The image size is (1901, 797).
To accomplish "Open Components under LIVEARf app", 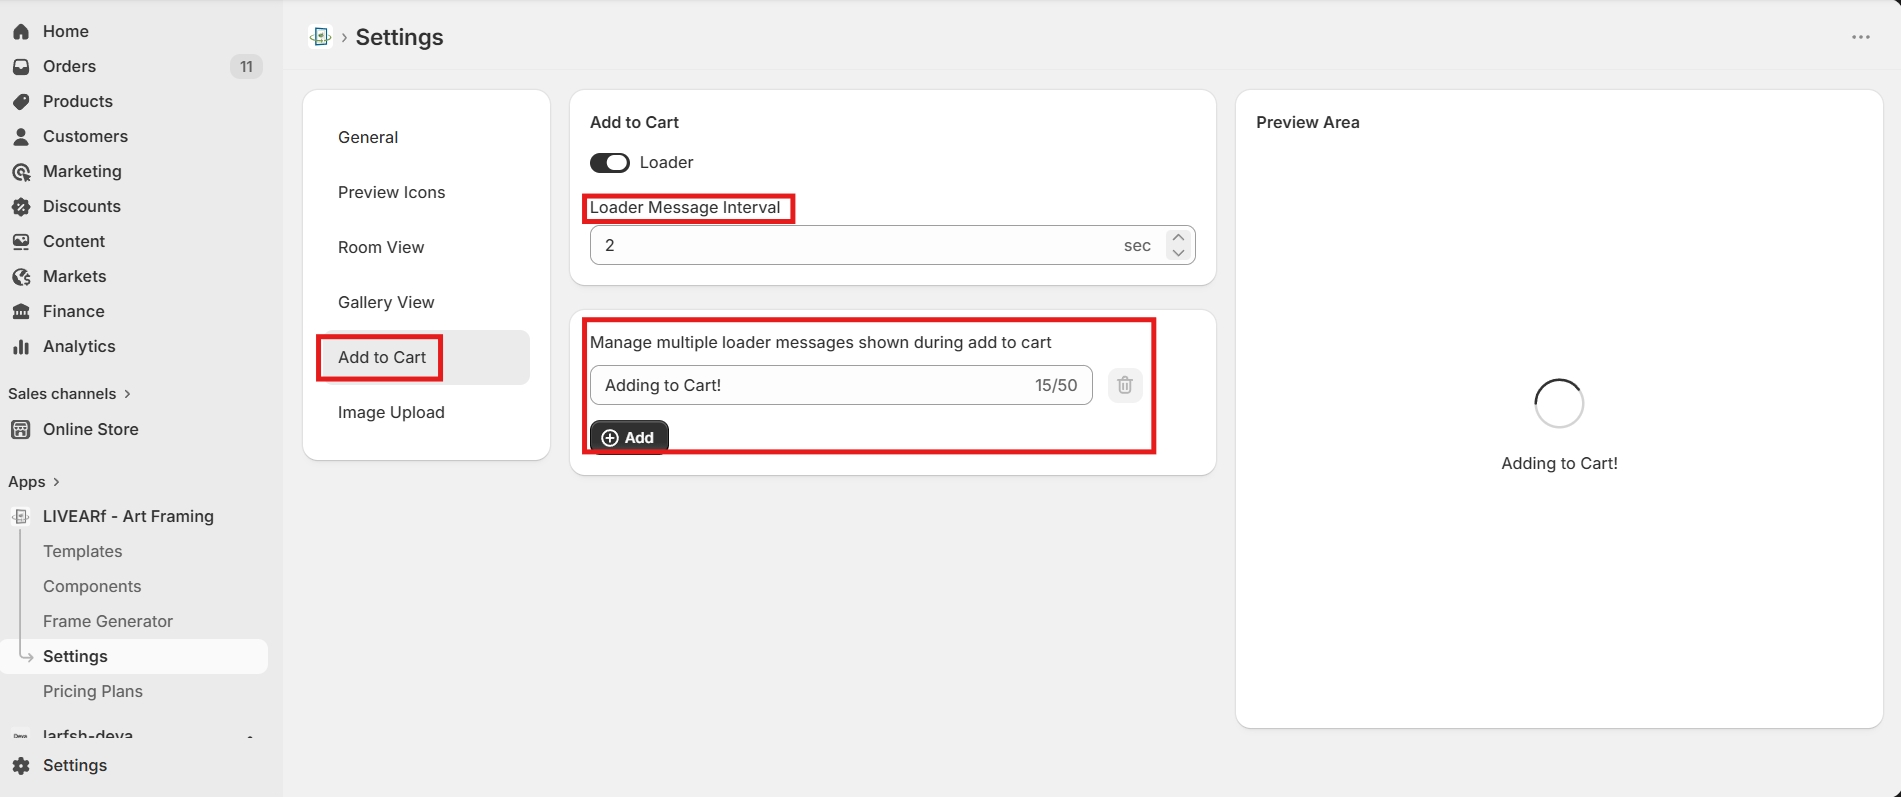I will click(92, 587).
